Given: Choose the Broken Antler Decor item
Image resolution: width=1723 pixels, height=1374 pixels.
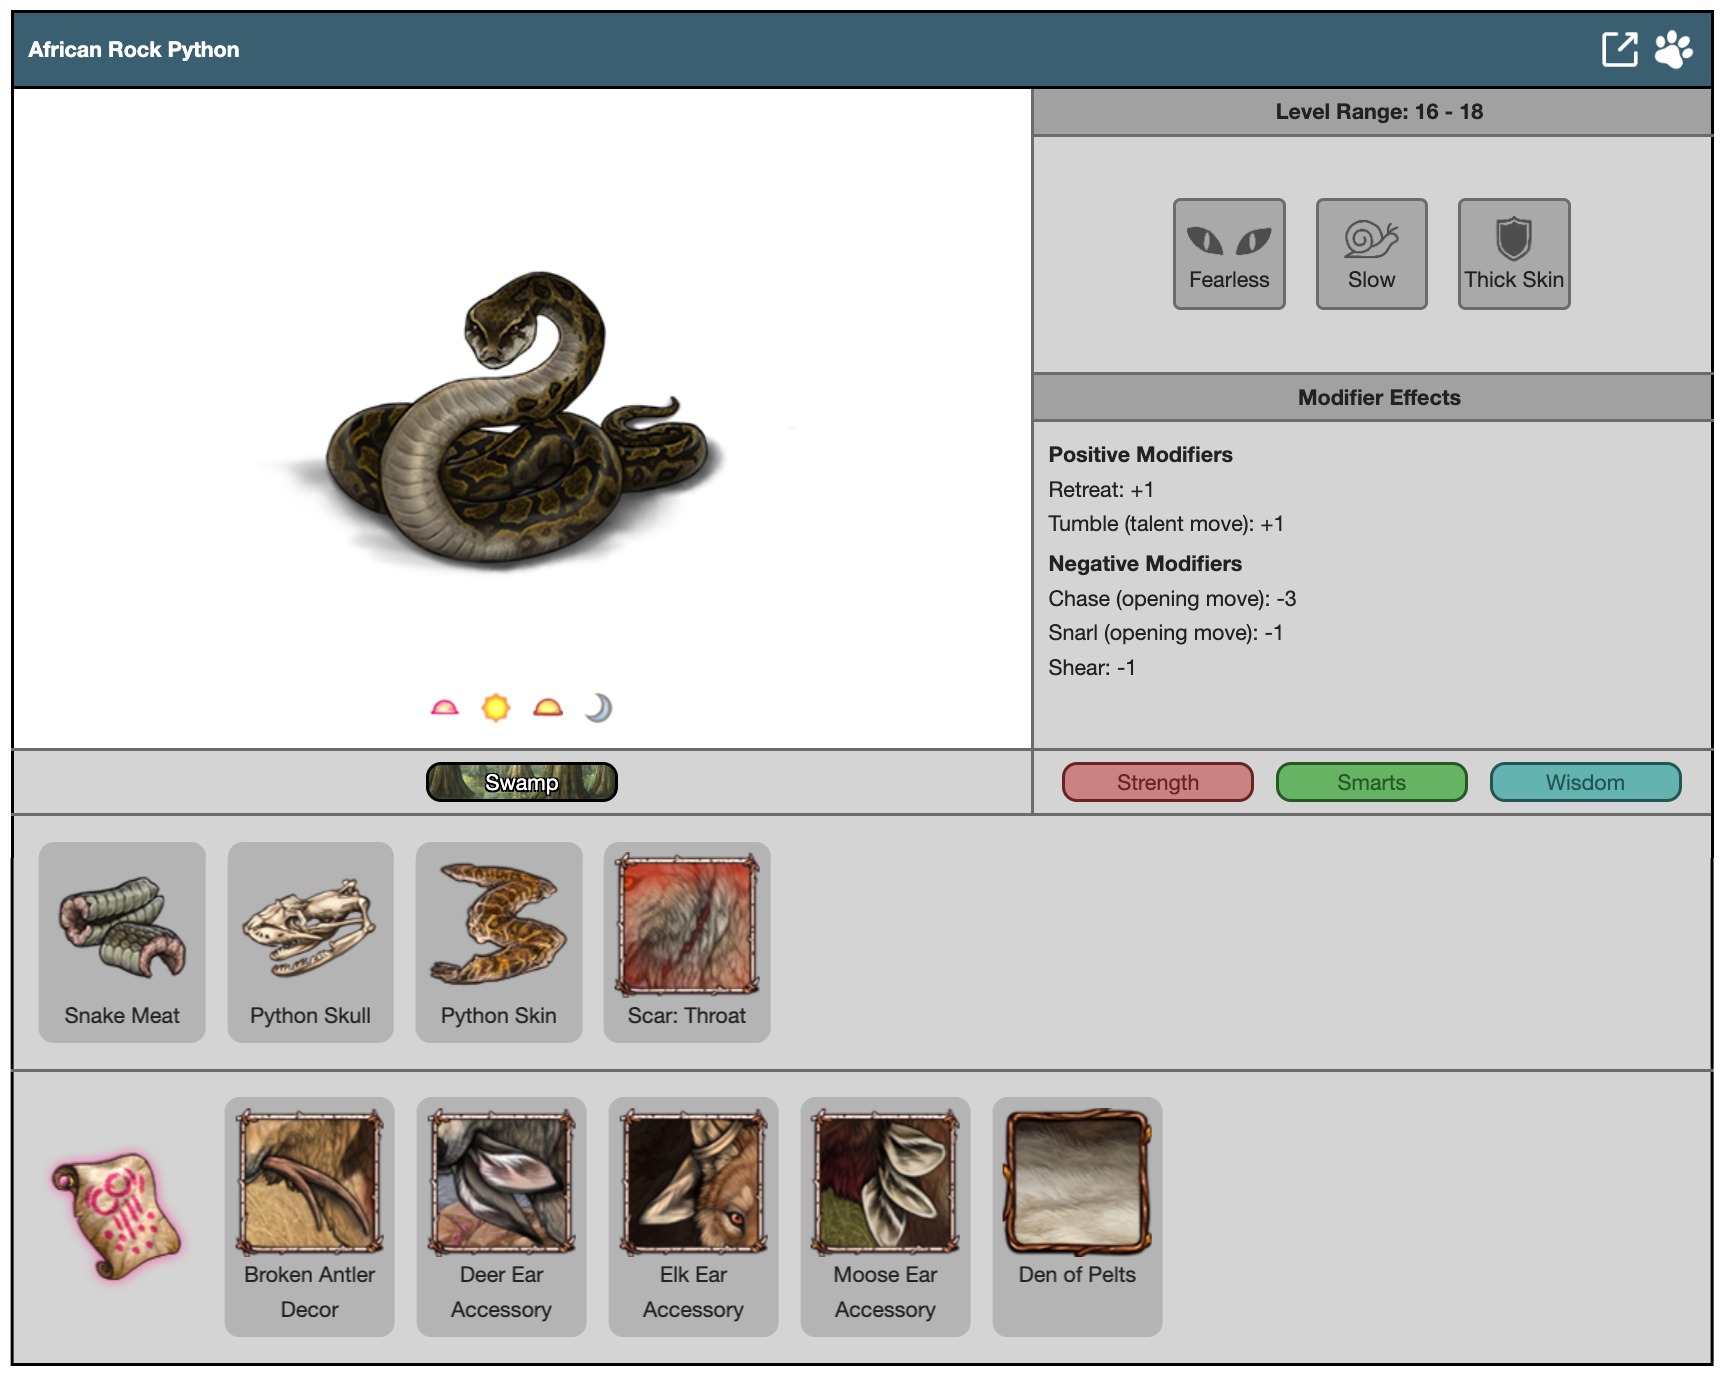Looking at the screenshot, I should click(x=309, y=1216).
